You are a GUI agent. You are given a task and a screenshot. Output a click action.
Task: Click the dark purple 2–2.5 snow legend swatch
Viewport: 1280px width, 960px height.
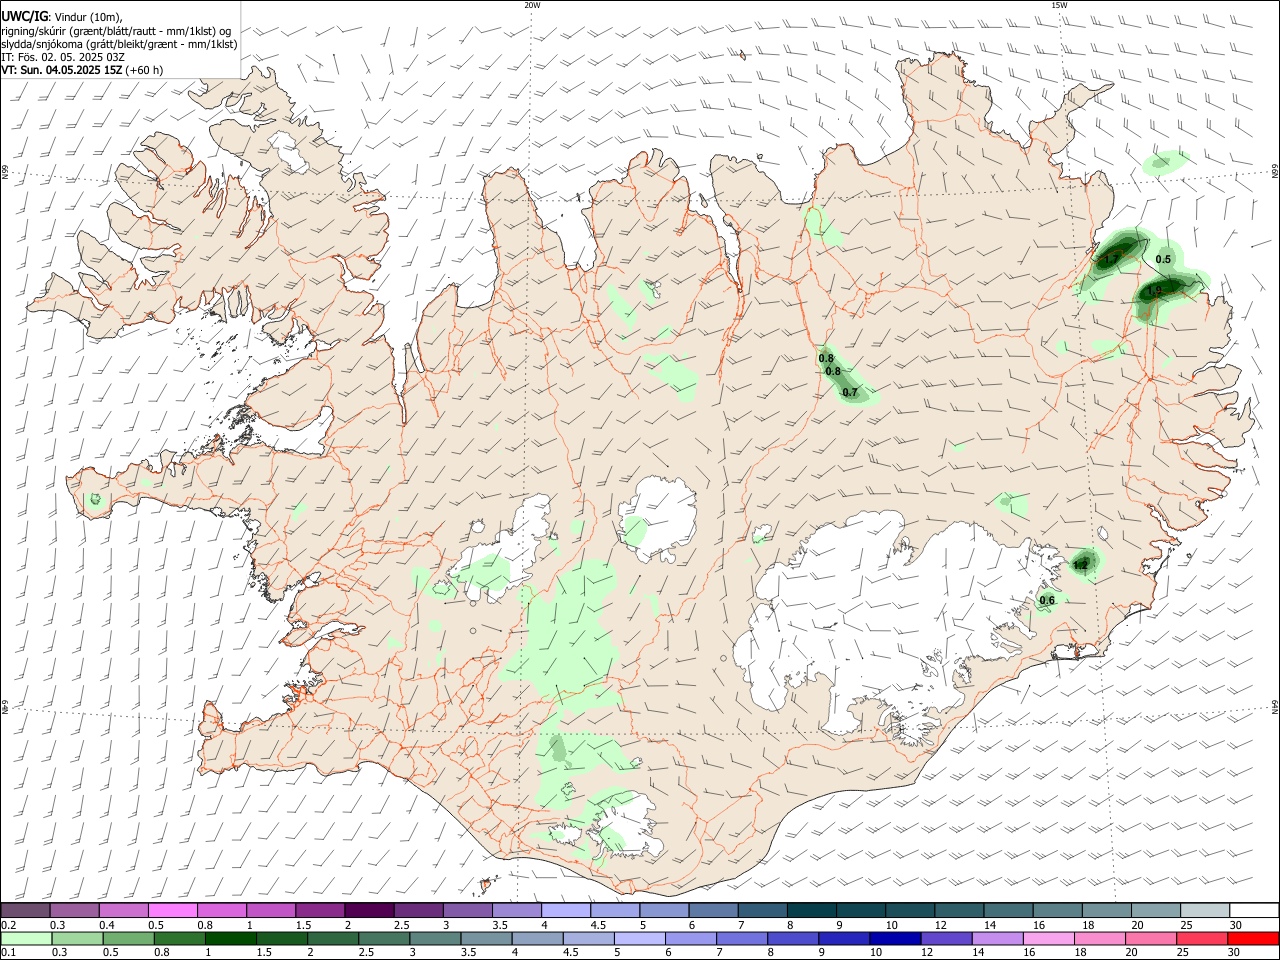[369, 911]
